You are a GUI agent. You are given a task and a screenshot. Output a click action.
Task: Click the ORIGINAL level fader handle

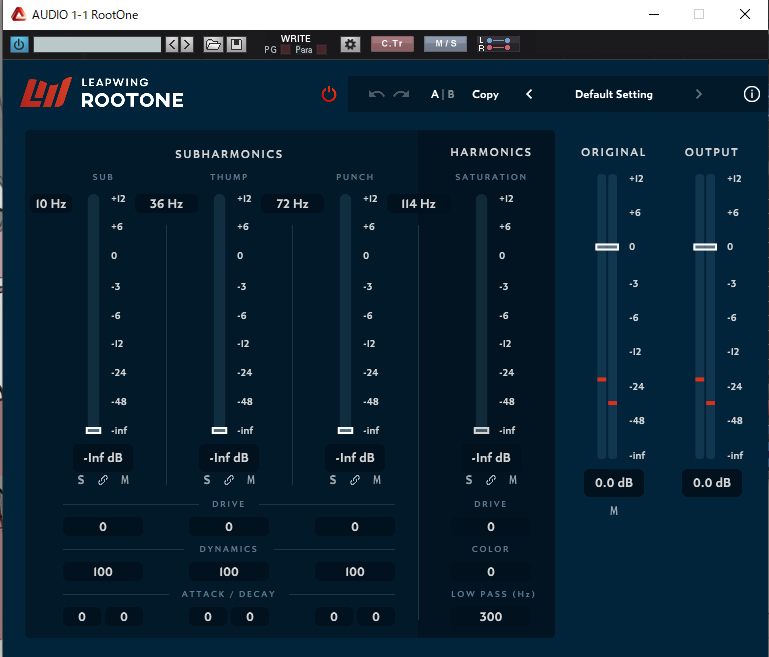pyautogui.click(x=607, y=247)
